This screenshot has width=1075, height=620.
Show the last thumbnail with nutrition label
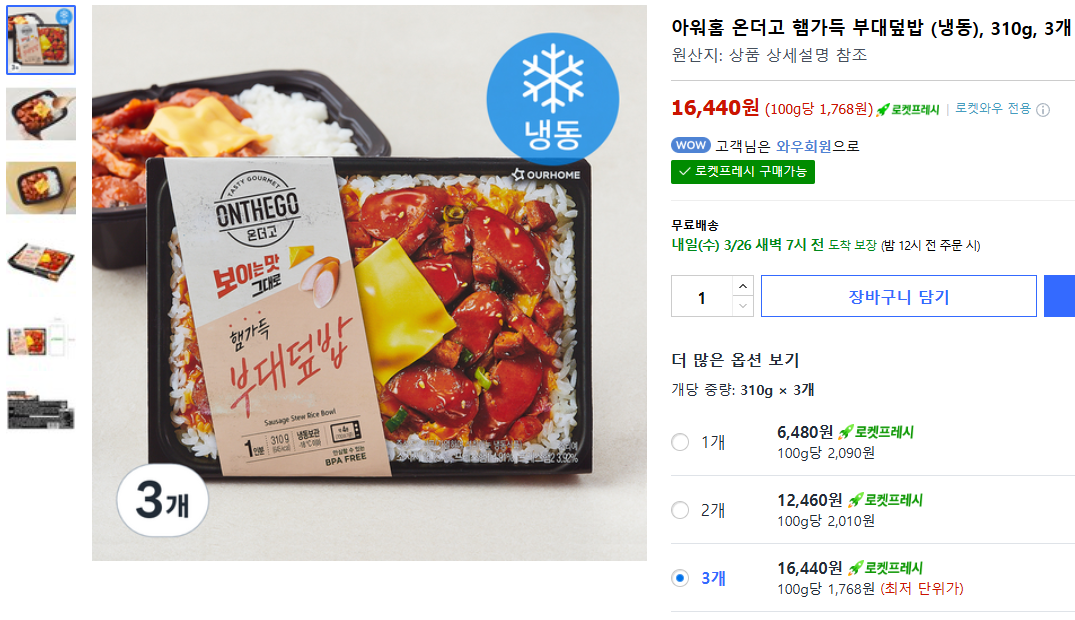coord(41,410)
